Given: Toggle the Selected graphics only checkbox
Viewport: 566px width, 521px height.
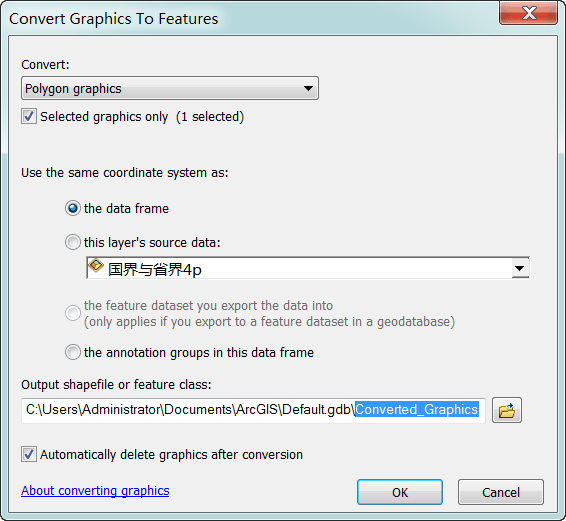Looking at the screenshot, I should click(29, 117).
